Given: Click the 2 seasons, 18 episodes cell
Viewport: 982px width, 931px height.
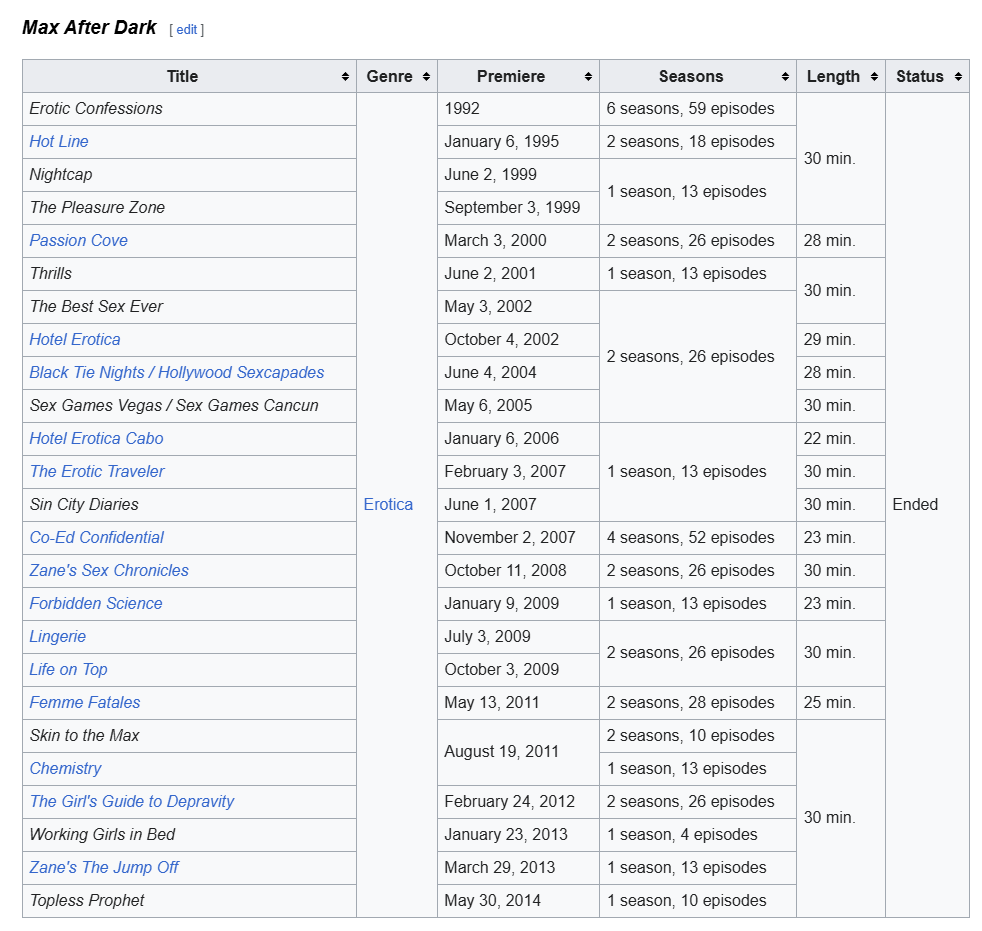Looking at the screenshot, I should pos(698,141).
